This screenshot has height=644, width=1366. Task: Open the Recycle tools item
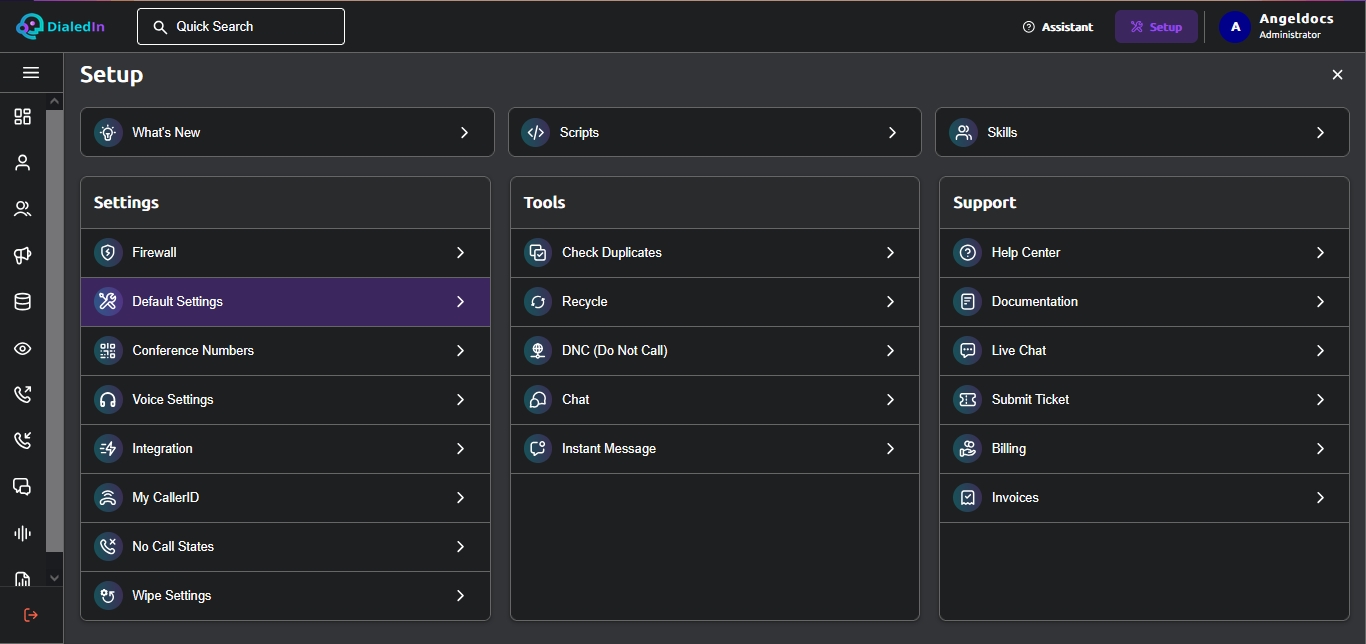(x=715, y=302)
